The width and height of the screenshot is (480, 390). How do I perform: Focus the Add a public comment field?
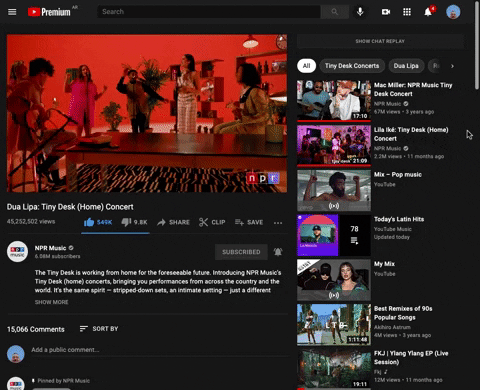click(159, 350)
